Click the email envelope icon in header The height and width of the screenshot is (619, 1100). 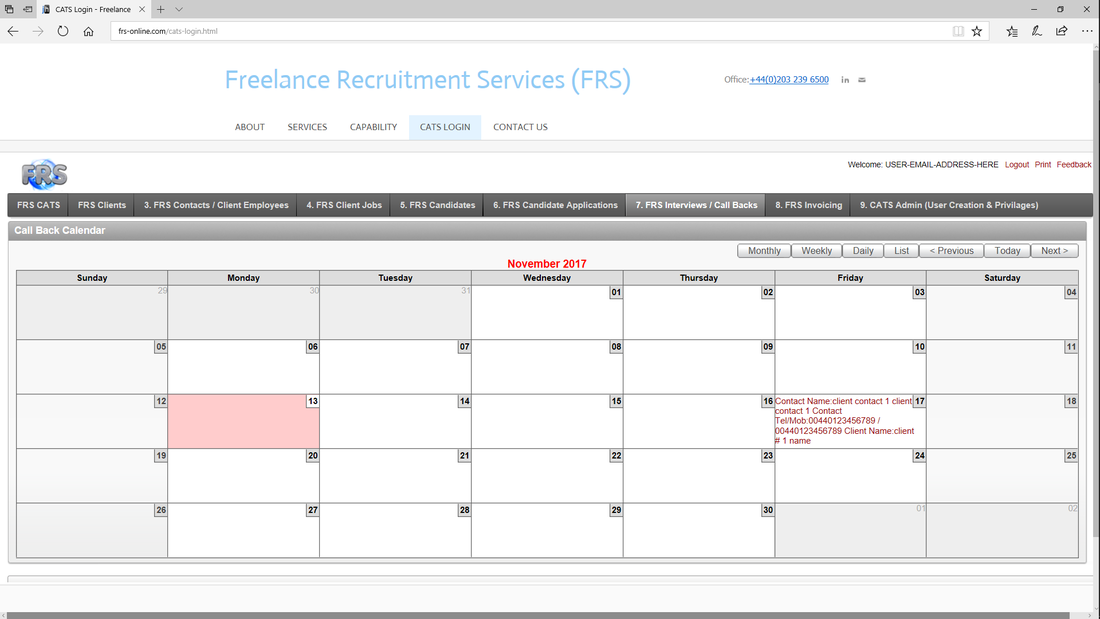[862, 80]
